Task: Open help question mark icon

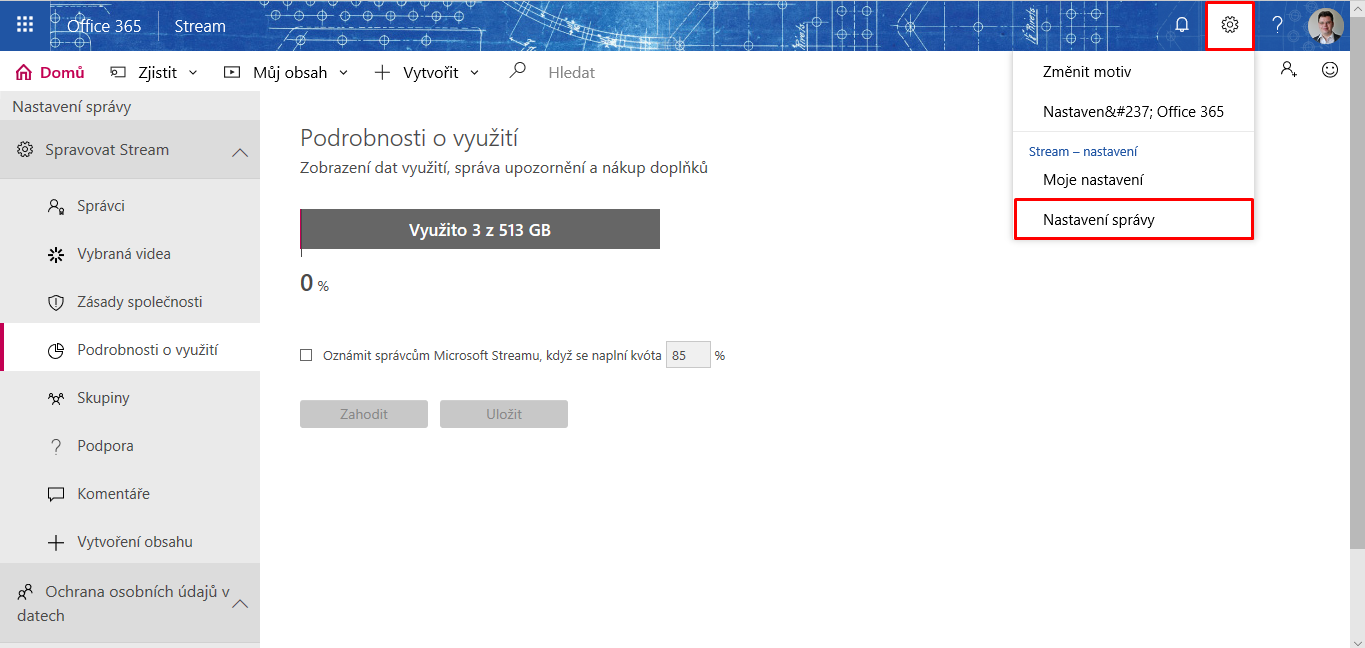Action: coord(1277,25)
